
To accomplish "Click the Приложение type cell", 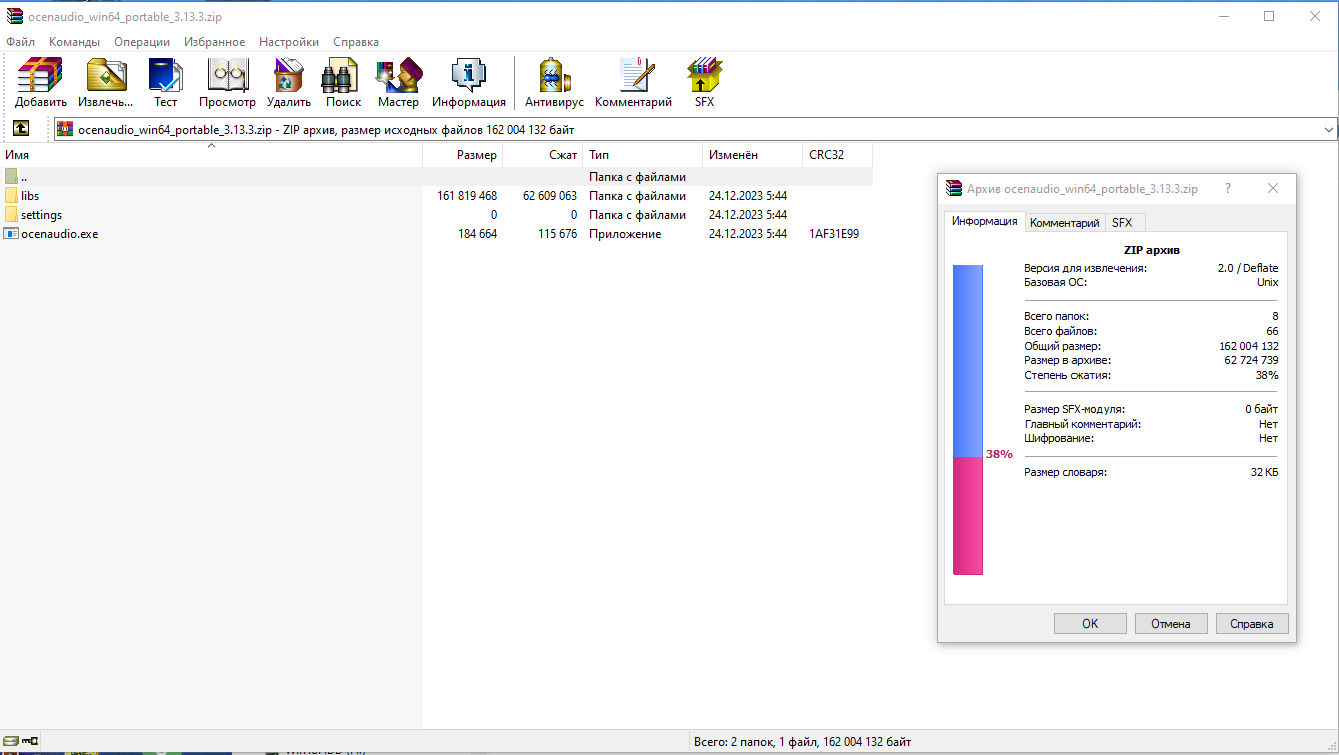I will (x=625, y=234).
